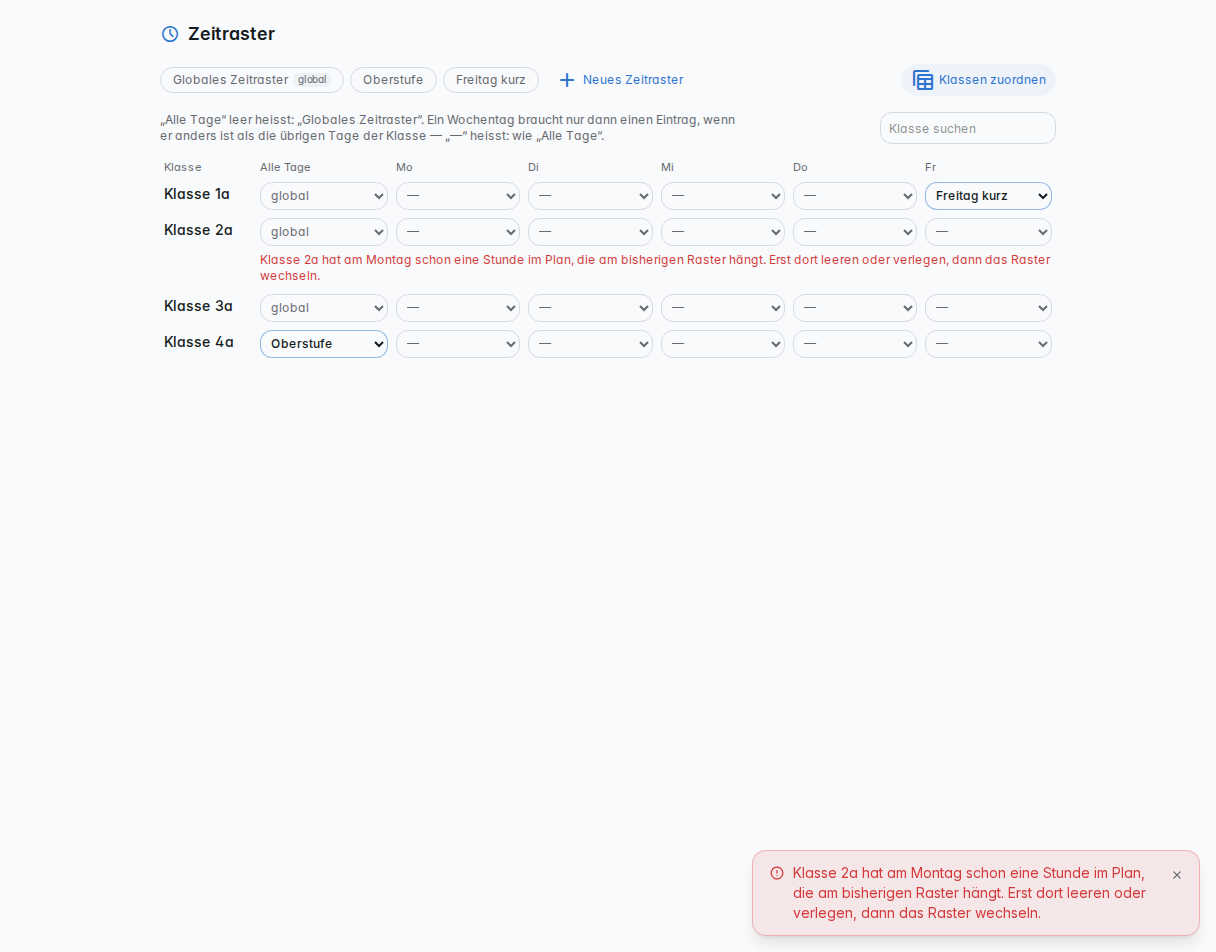Open Alle Tage dropdown showing Oberstufe for Klasse 4a
1216x952 pixels.
coord(324,344)
